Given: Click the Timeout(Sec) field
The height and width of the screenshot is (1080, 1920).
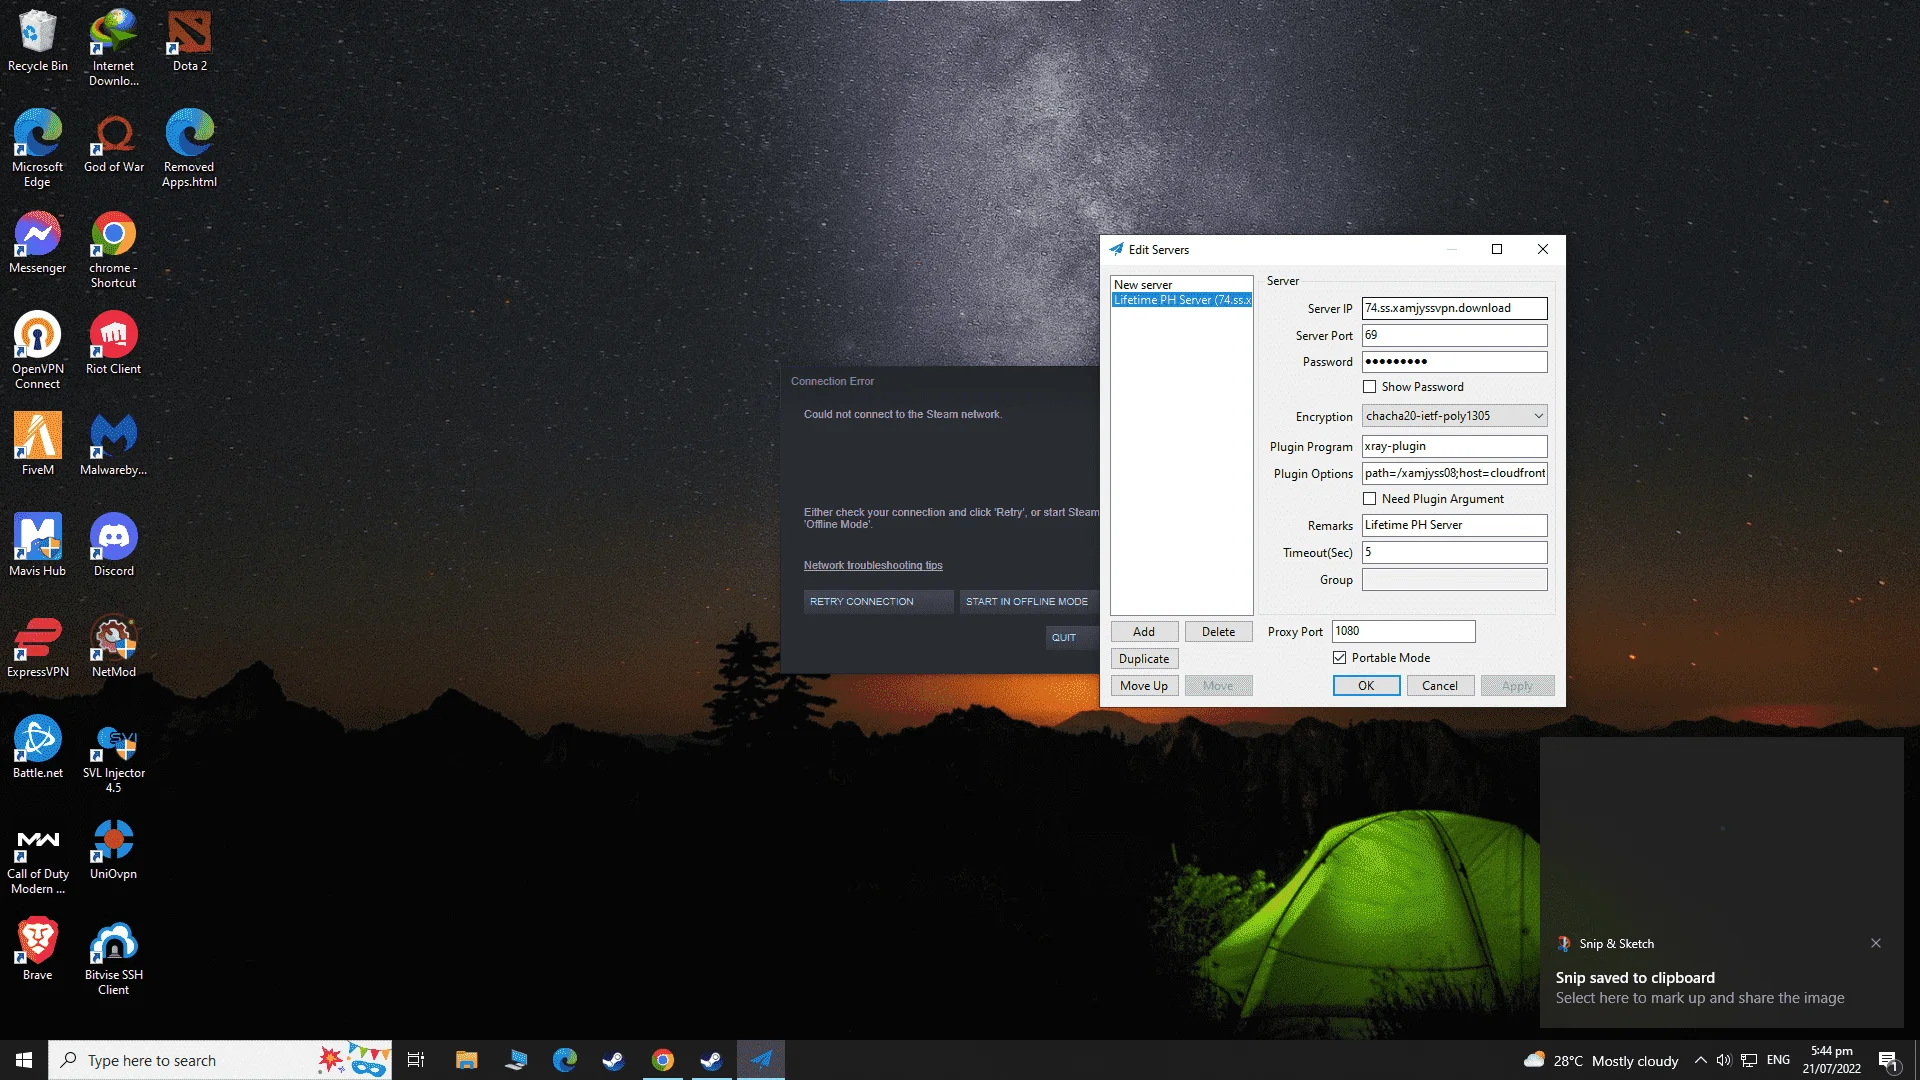Looking at the screenshot, I should pos(1454,552).
